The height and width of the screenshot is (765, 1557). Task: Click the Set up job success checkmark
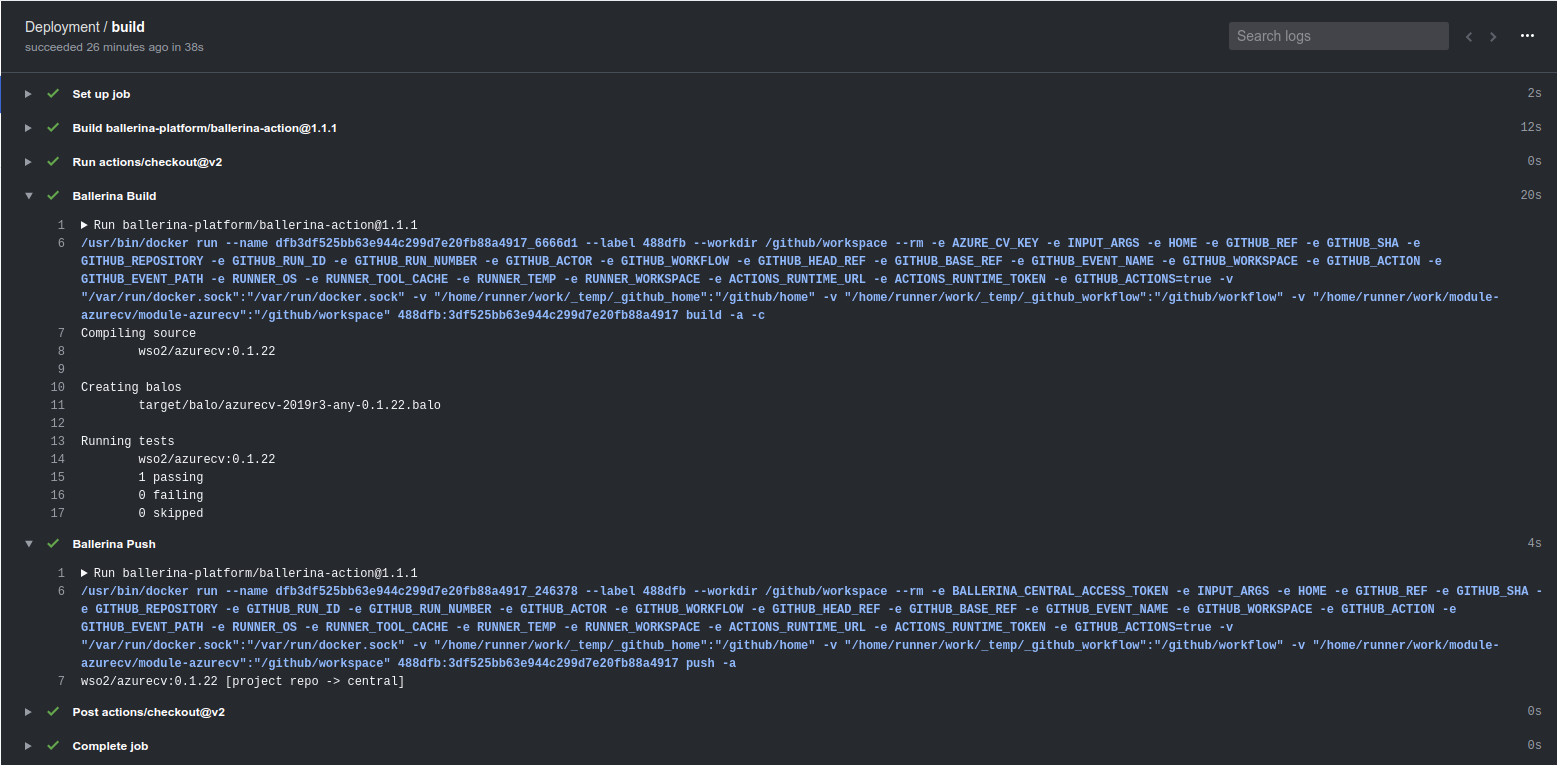tap(53, 94)
